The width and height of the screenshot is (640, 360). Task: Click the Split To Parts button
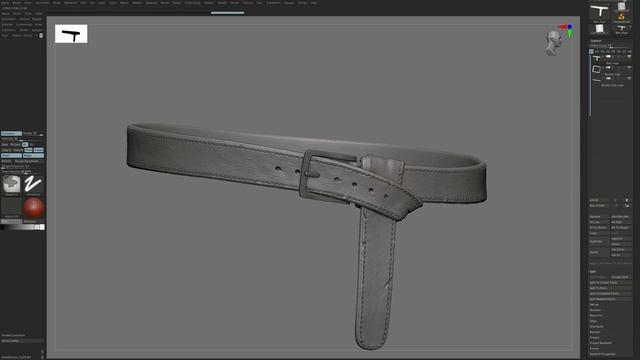tap(610, 288)
